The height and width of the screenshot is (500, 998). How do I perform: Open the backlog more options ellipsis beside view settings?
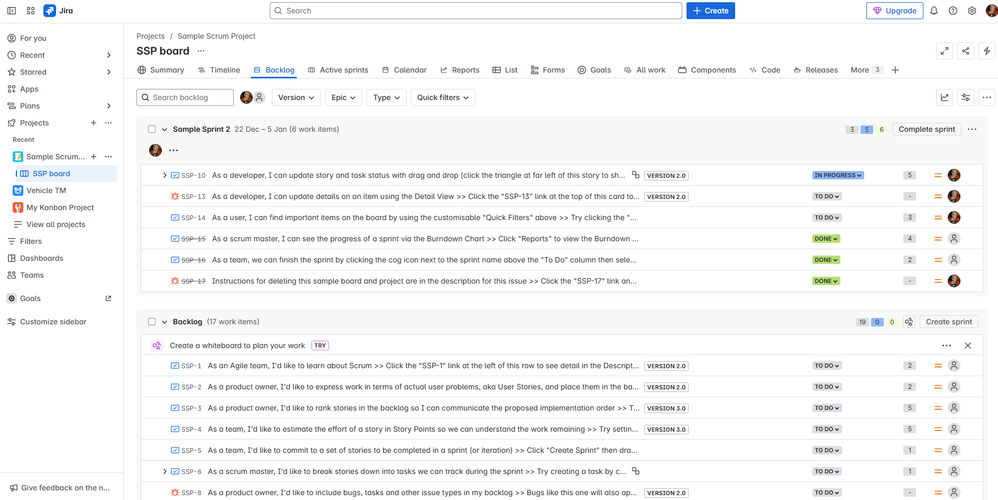pos(987,97)
